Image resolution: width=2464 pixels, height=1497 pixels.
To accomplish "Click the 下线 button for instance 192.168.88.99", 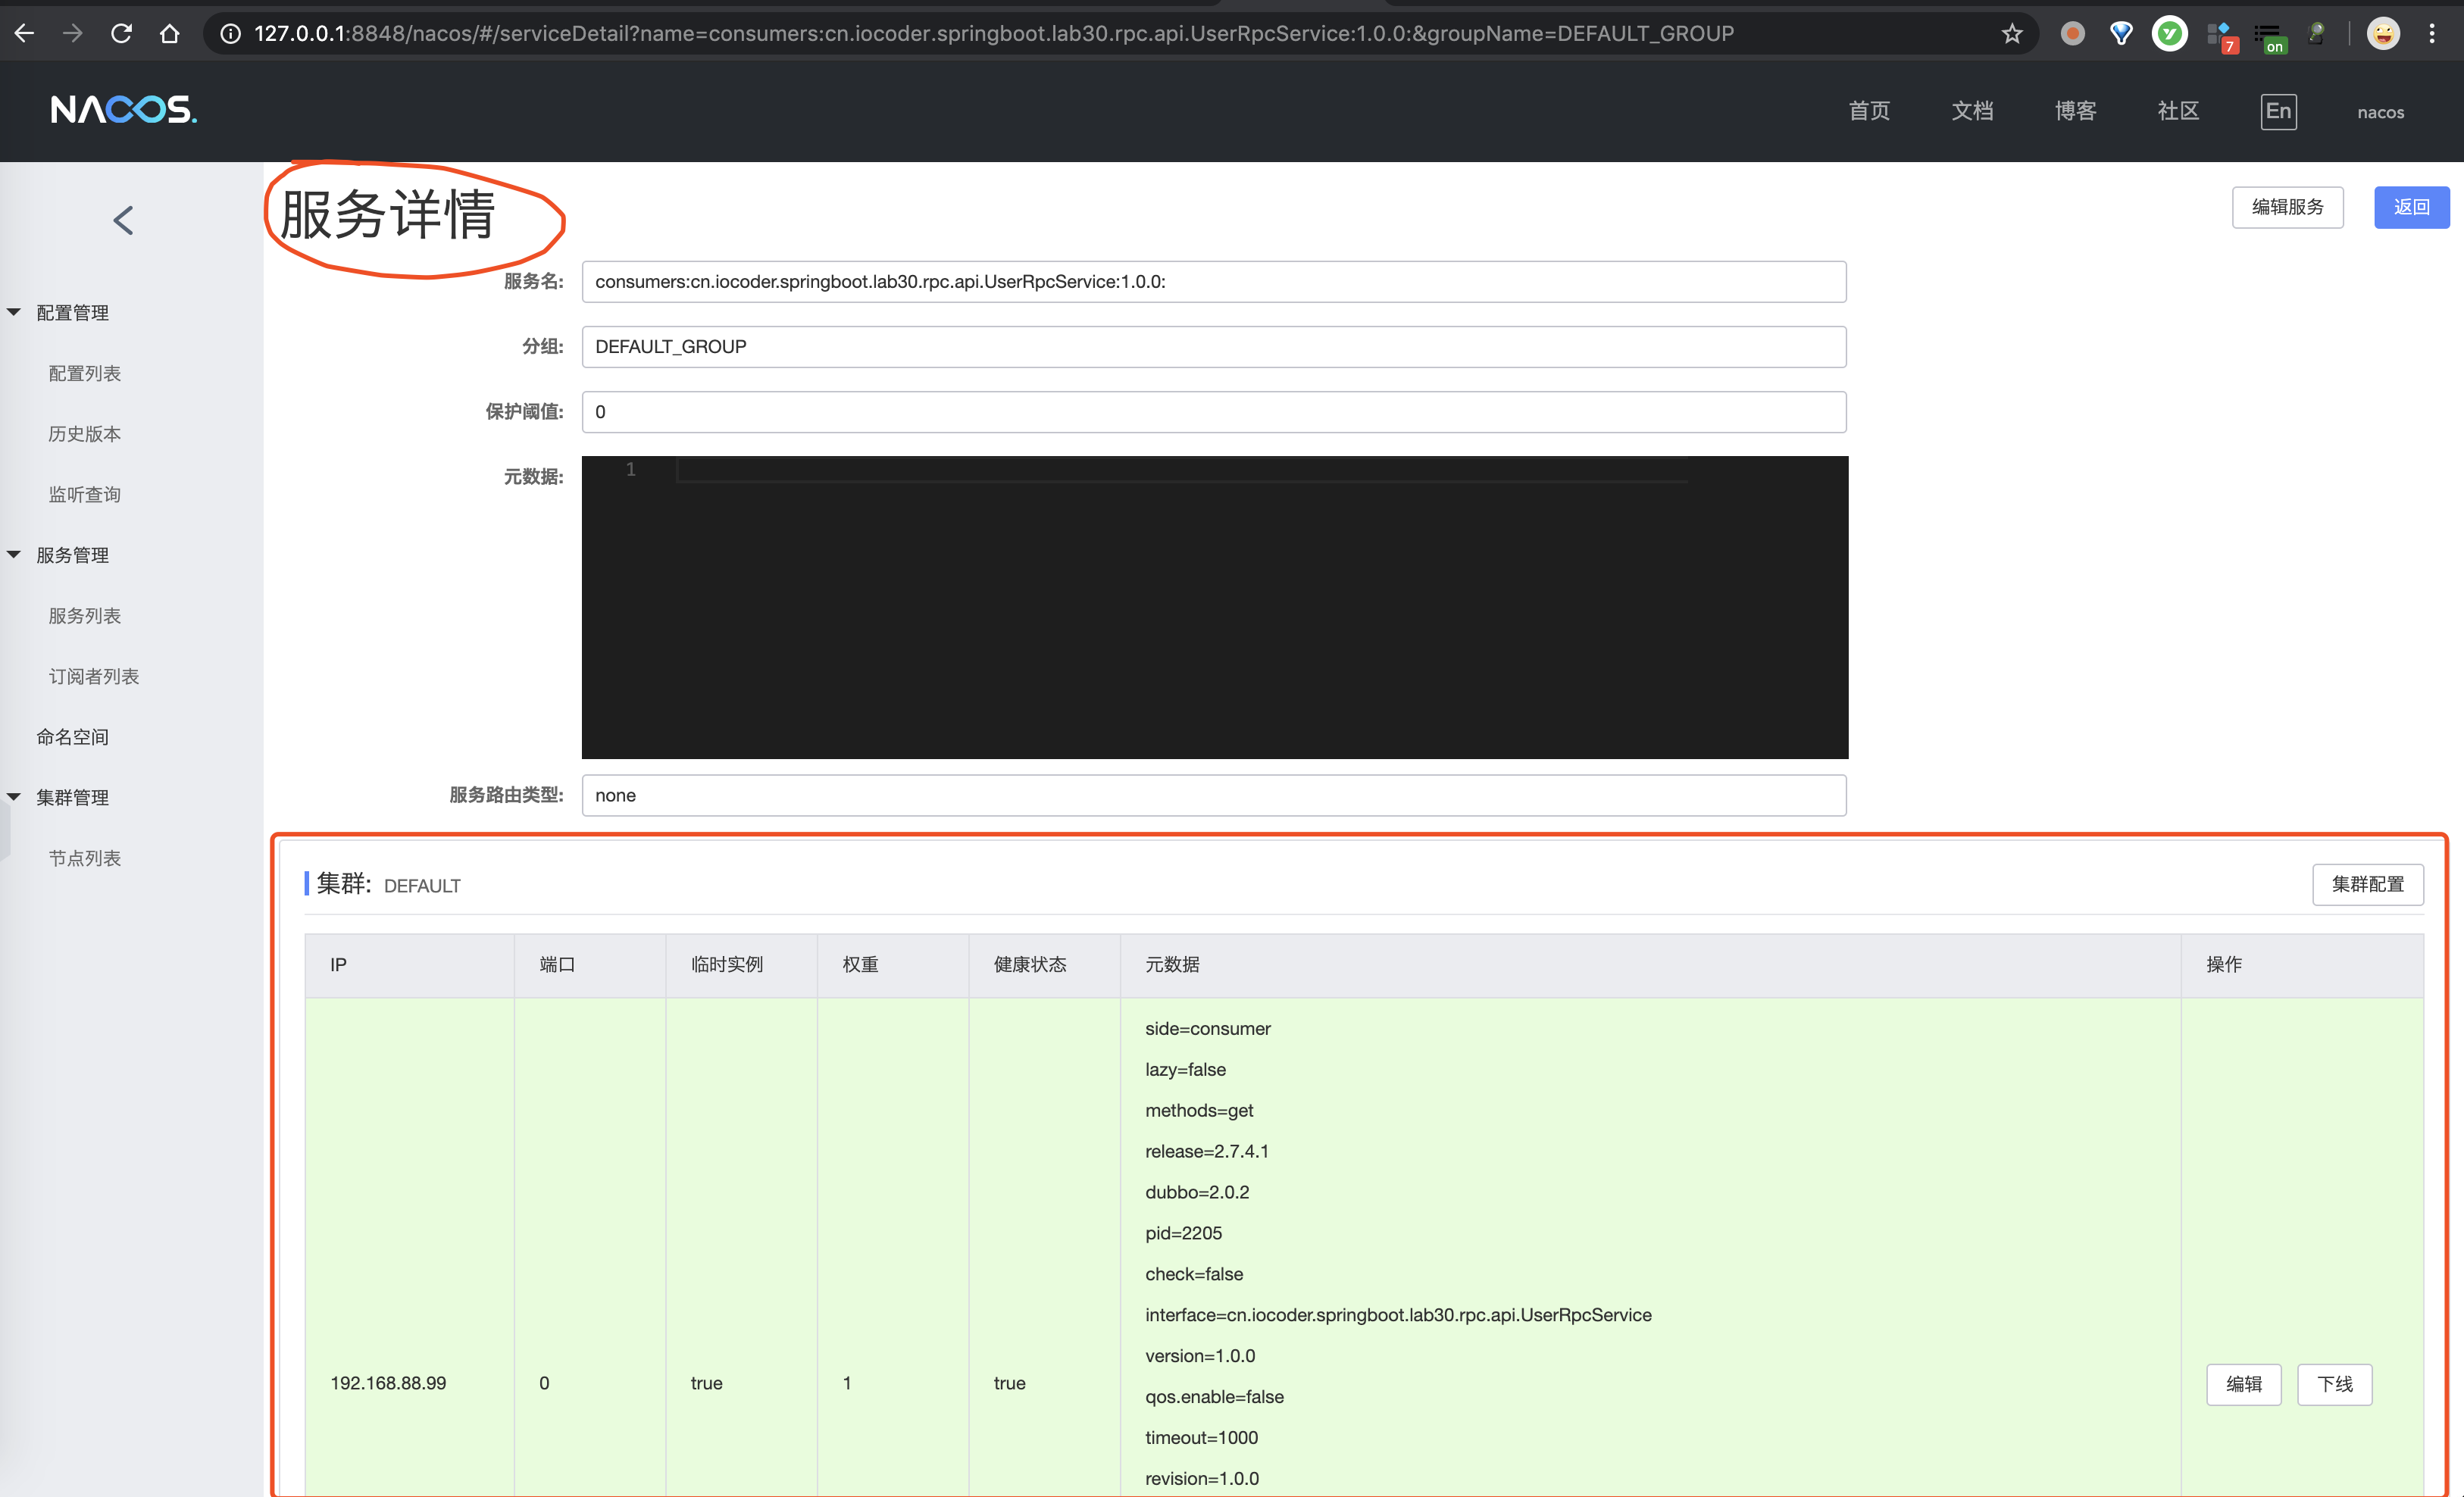I will point(2333,1384).
